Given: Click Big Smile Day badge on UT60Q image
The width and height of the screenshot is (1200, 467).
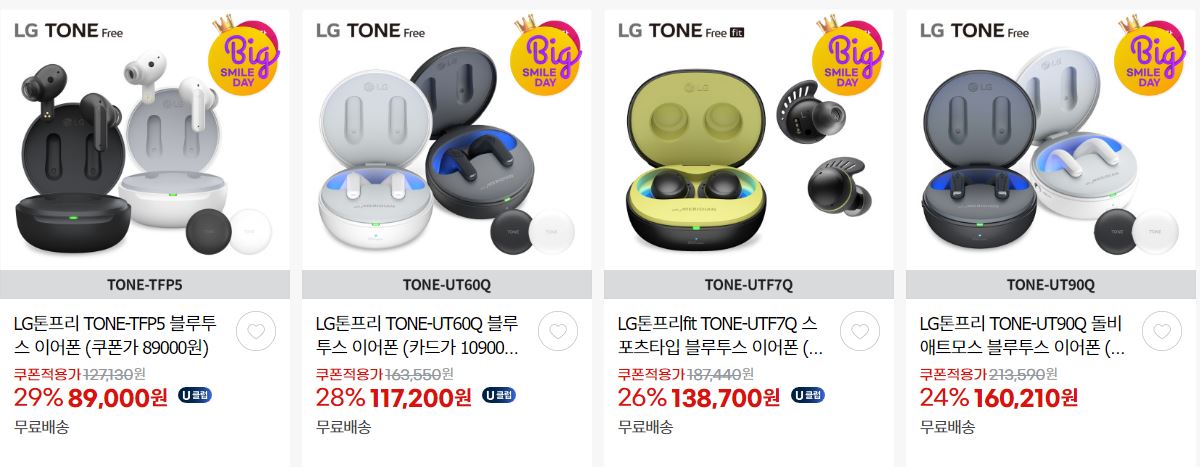Looking at the screenshot, I should pyautogui.click(x=545, y=55).
